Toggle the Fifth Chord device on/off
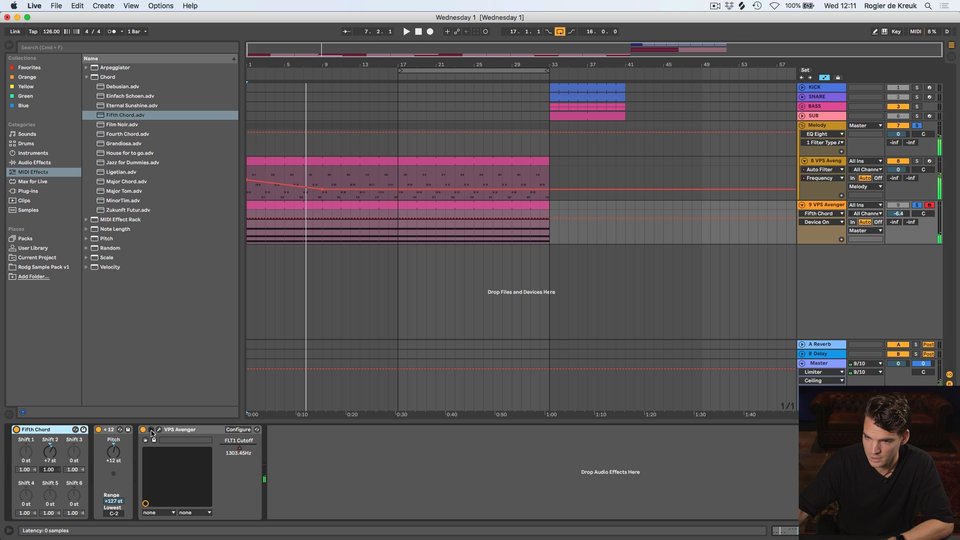 click(x=17, y=430)
